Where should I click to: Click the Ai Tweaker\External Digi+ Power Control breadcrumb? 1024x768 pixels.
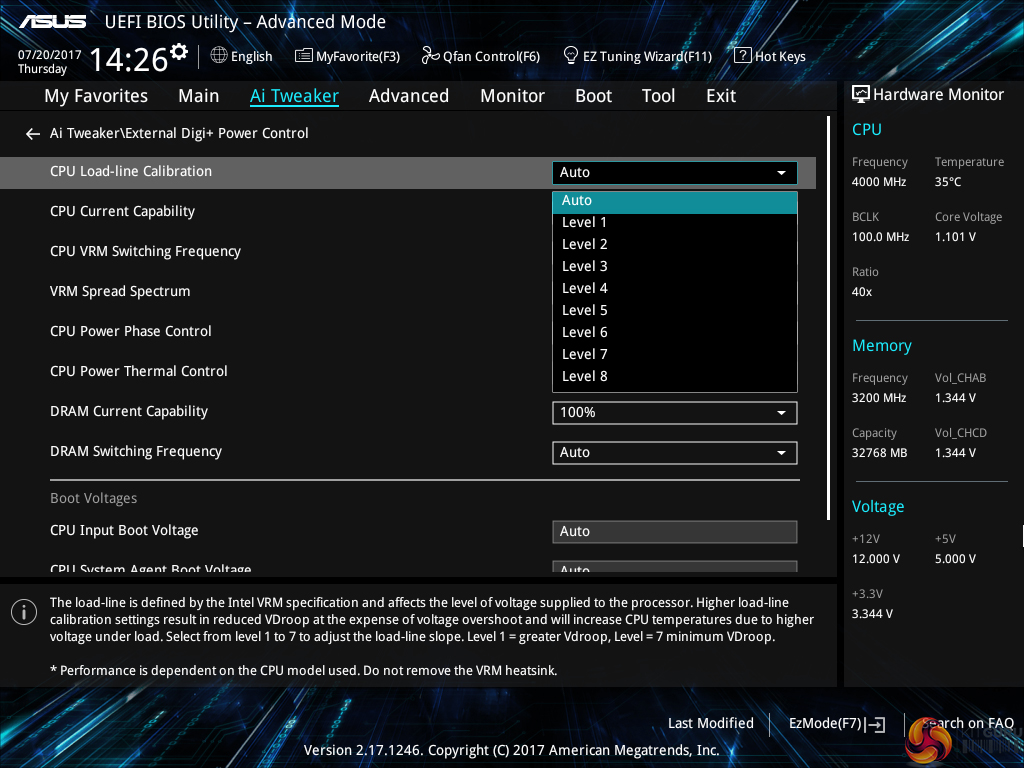point(179,133)
